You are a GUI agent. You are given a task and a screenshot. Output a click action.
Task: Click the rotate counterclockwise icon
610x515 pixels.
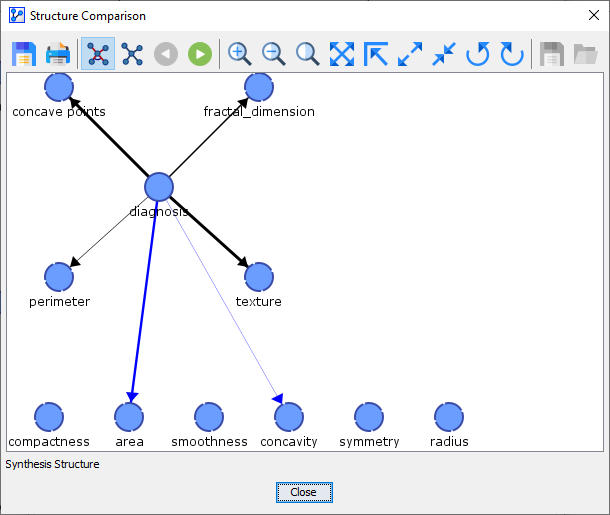478,54
